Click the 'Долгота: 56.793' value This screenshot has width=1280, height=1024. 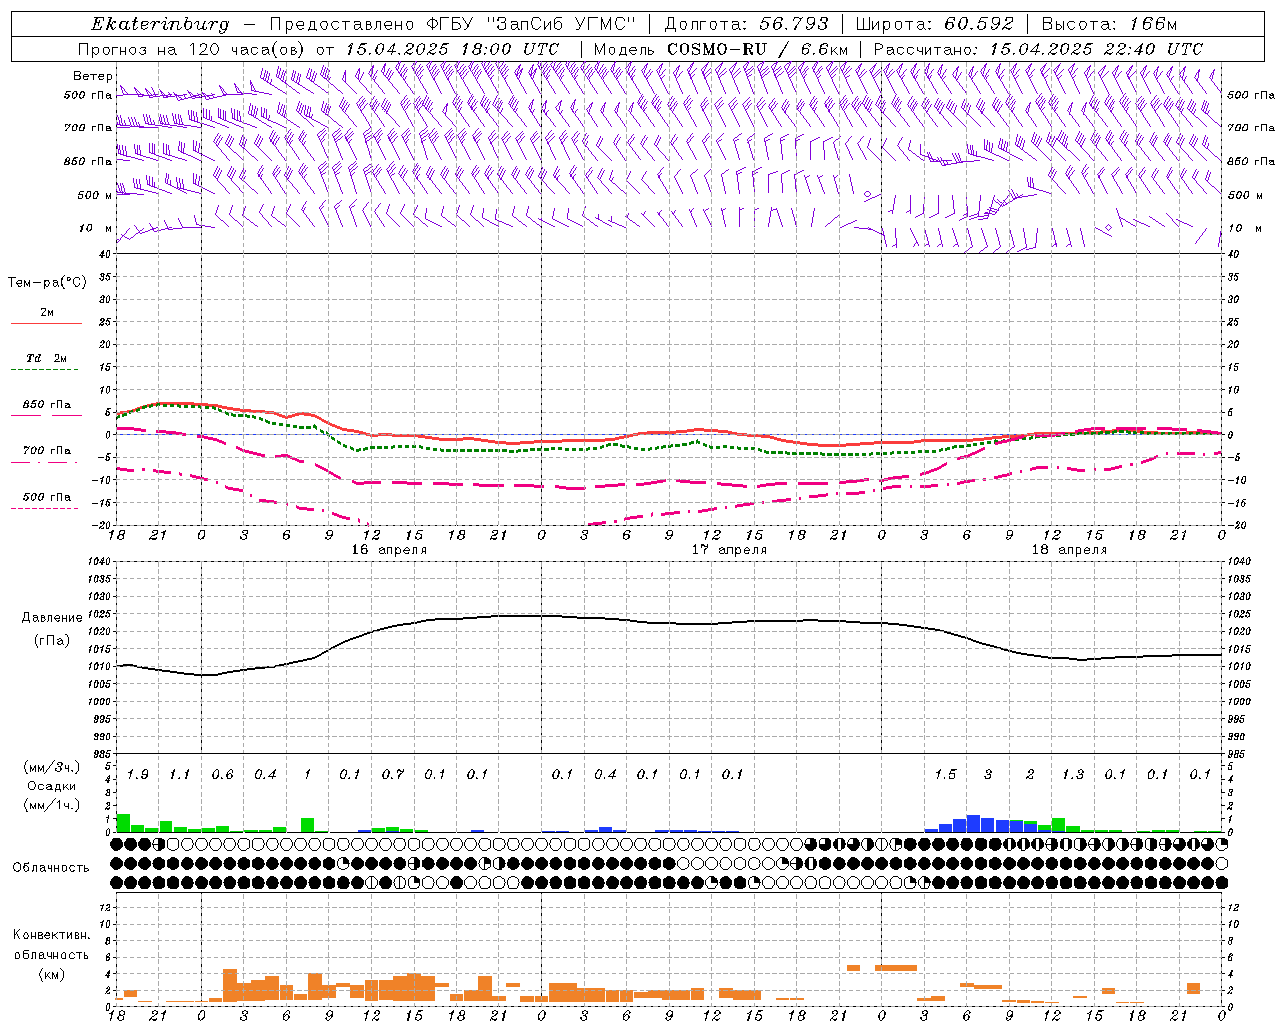745,24
